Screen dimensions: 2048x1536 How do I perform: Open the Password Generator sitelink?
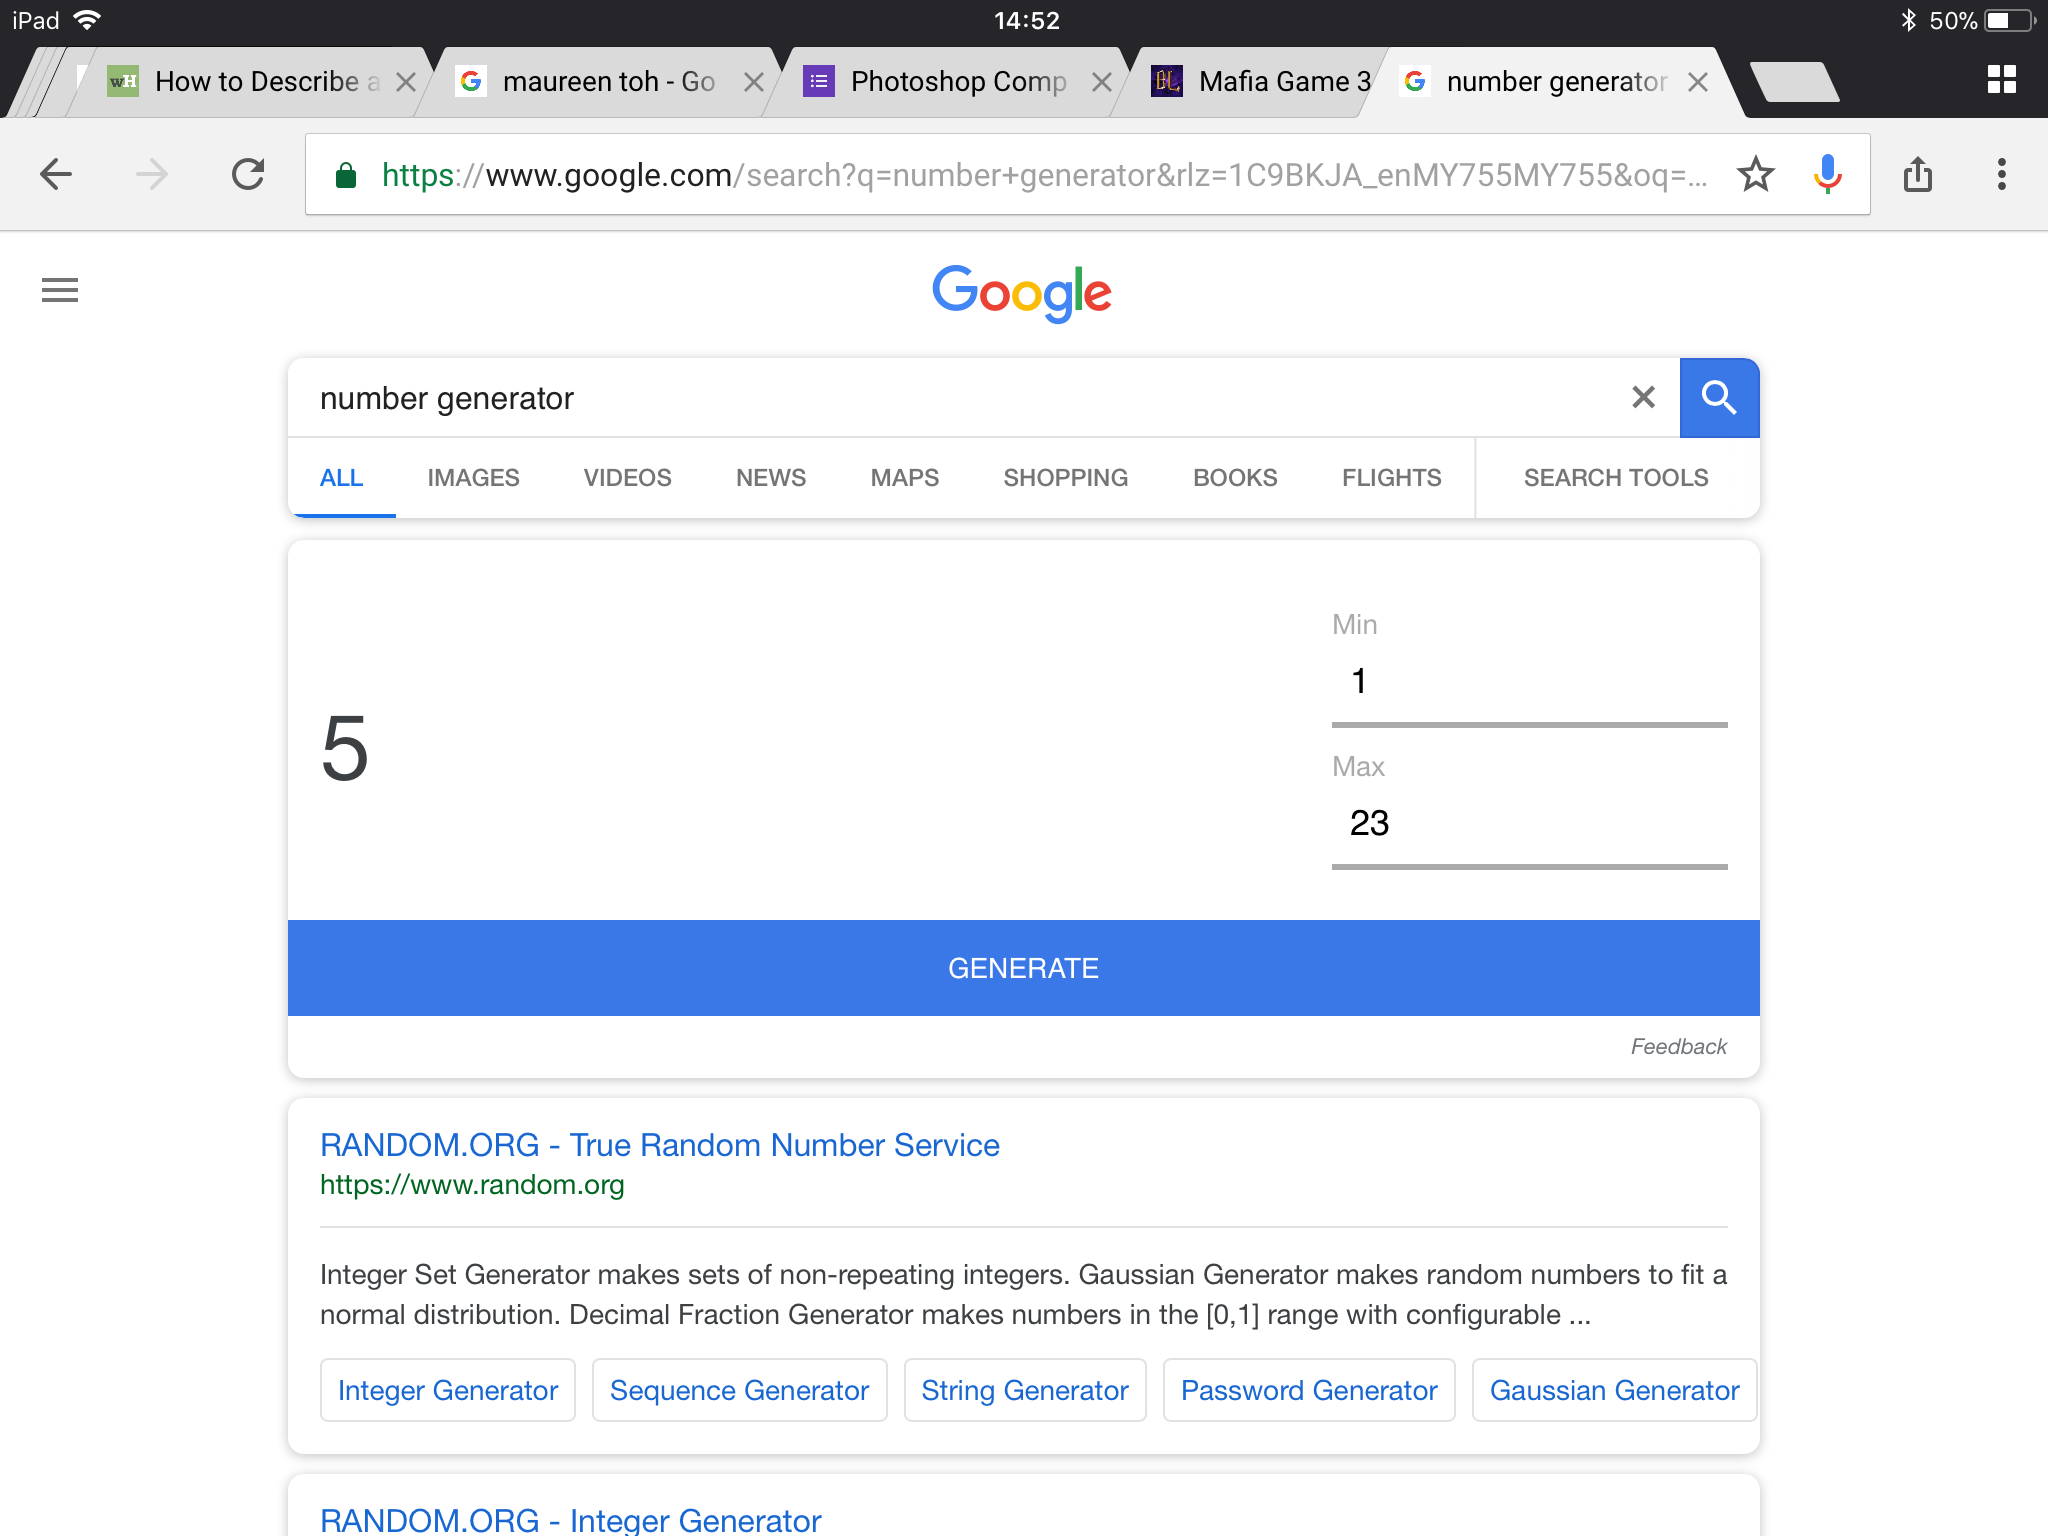[1309, 1390]
